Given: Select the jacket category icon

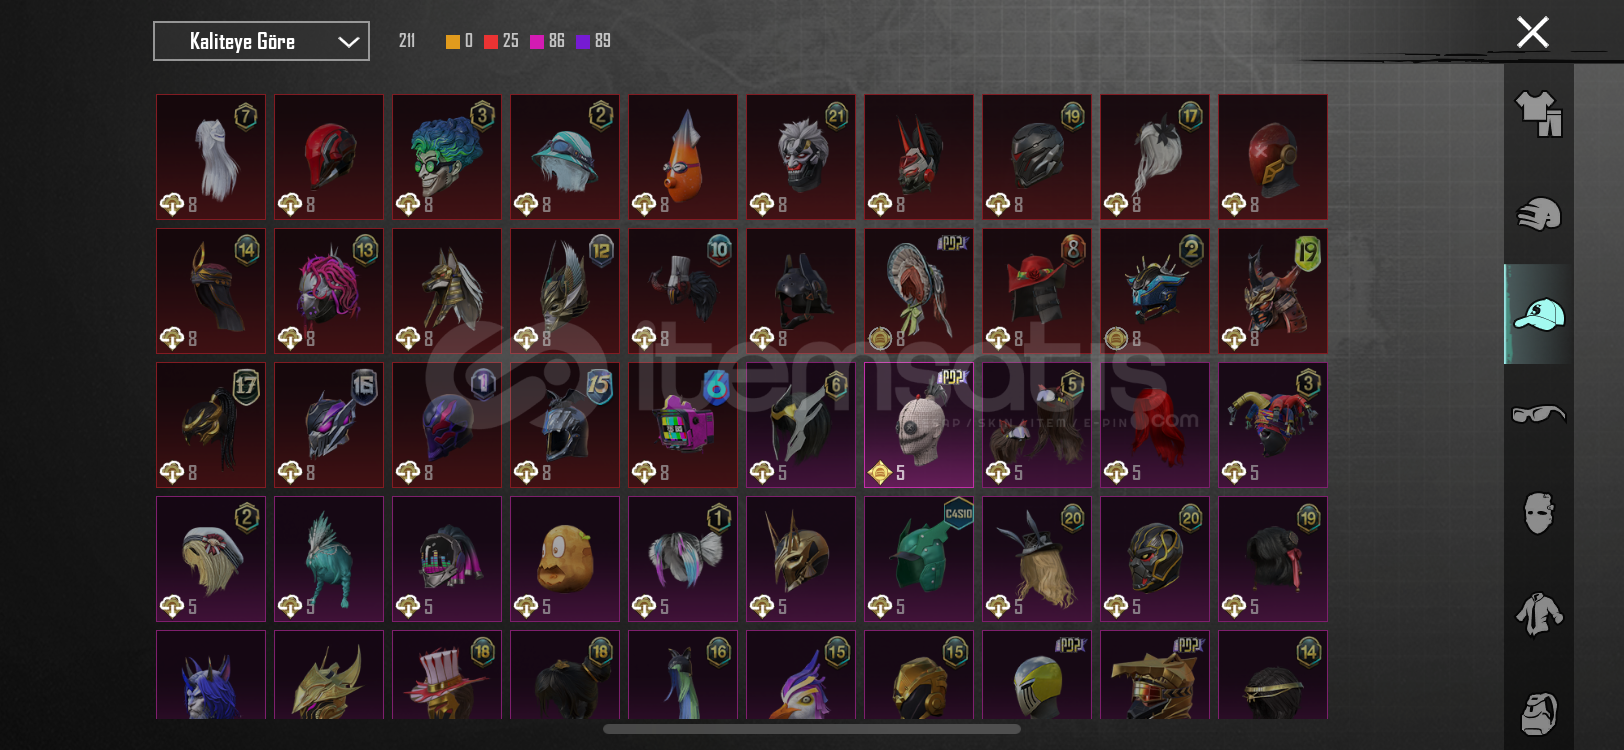Looking at the screenshot, I should point(1538,613).
